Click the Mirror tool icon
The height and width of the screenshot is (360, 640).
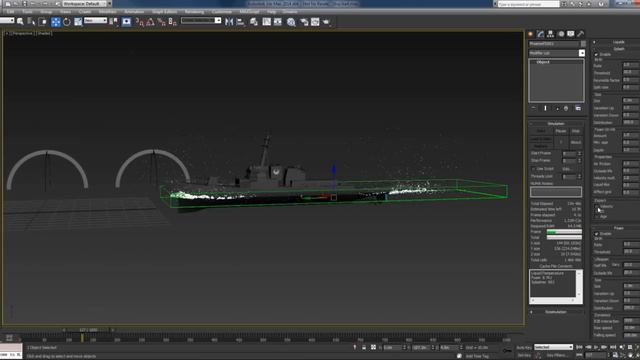pos(229,22)
